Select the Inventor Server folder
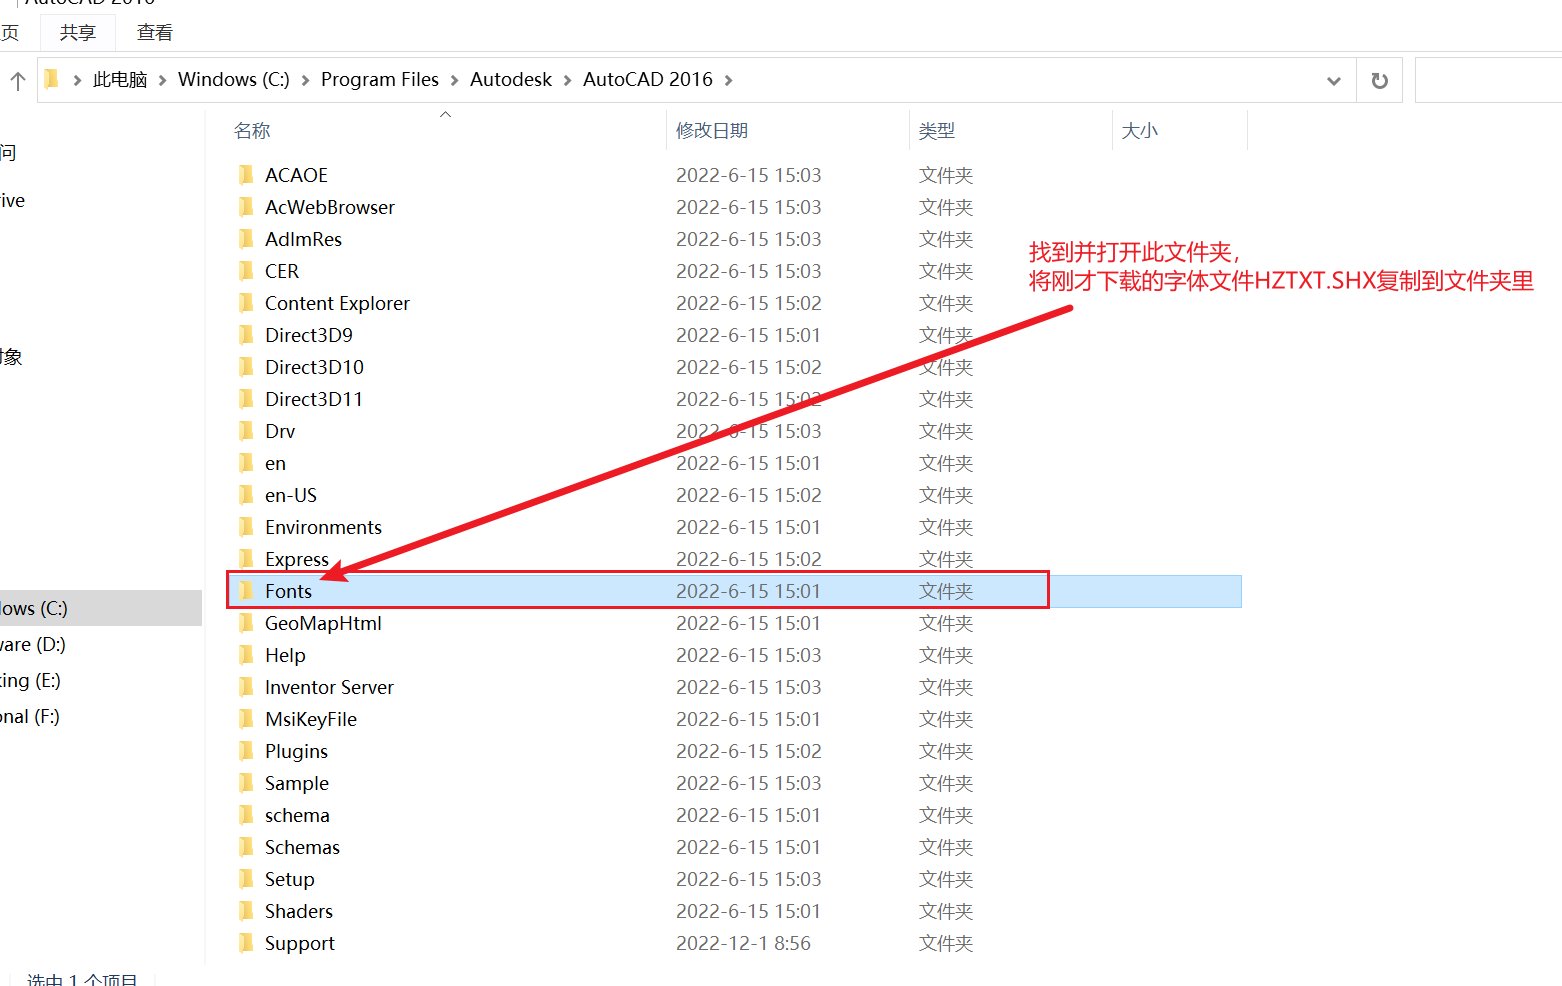This screenshot has height=986, width=1562. [329, 687]
